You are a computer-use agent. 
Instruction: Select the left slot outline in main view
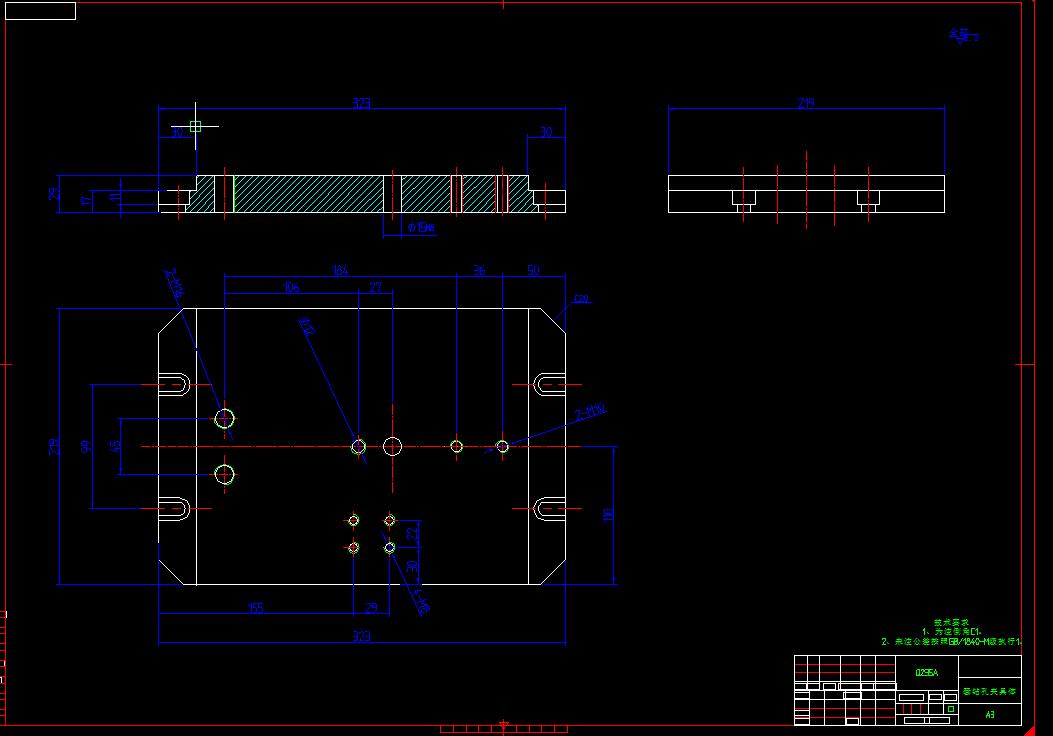(x=172, y=383)
